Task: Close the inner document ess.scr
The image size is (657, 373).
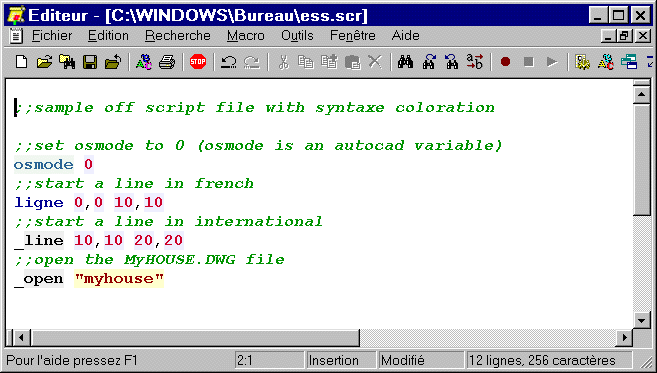Action: coord(642,36)
